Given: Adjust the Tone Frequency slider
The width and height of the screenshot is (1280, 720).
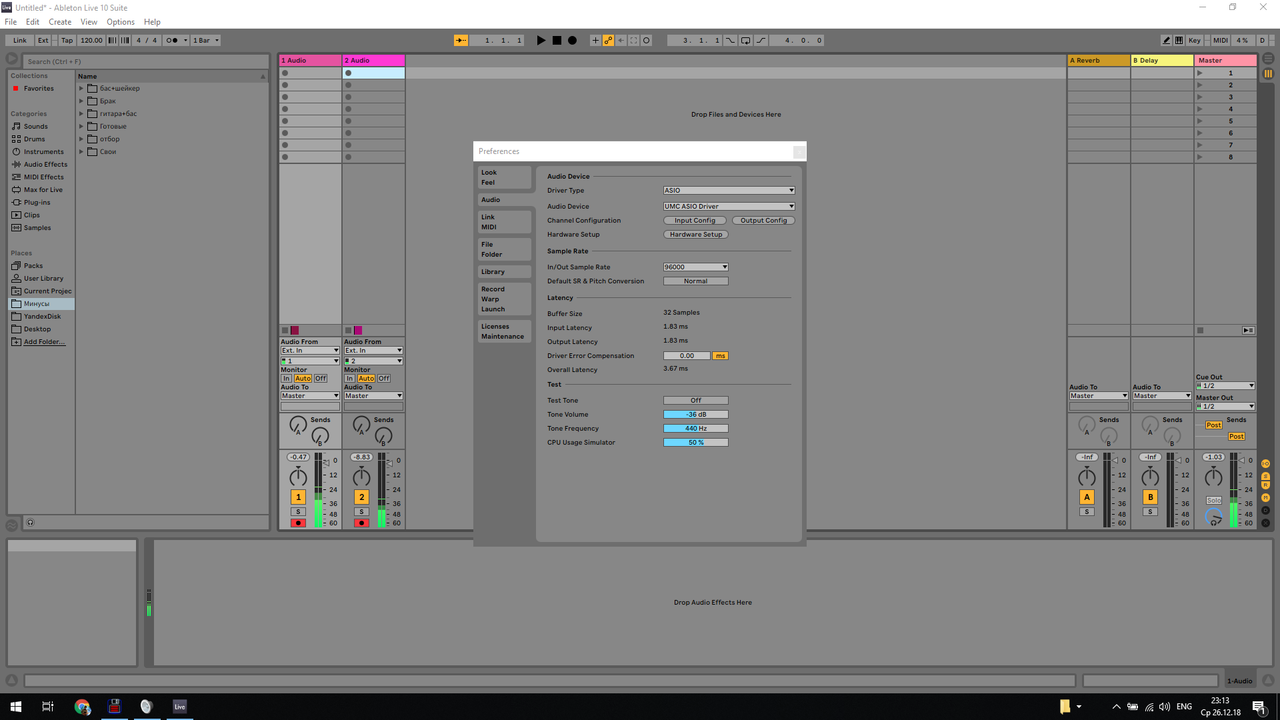Looking at the screenshot, I should [695, 428].
